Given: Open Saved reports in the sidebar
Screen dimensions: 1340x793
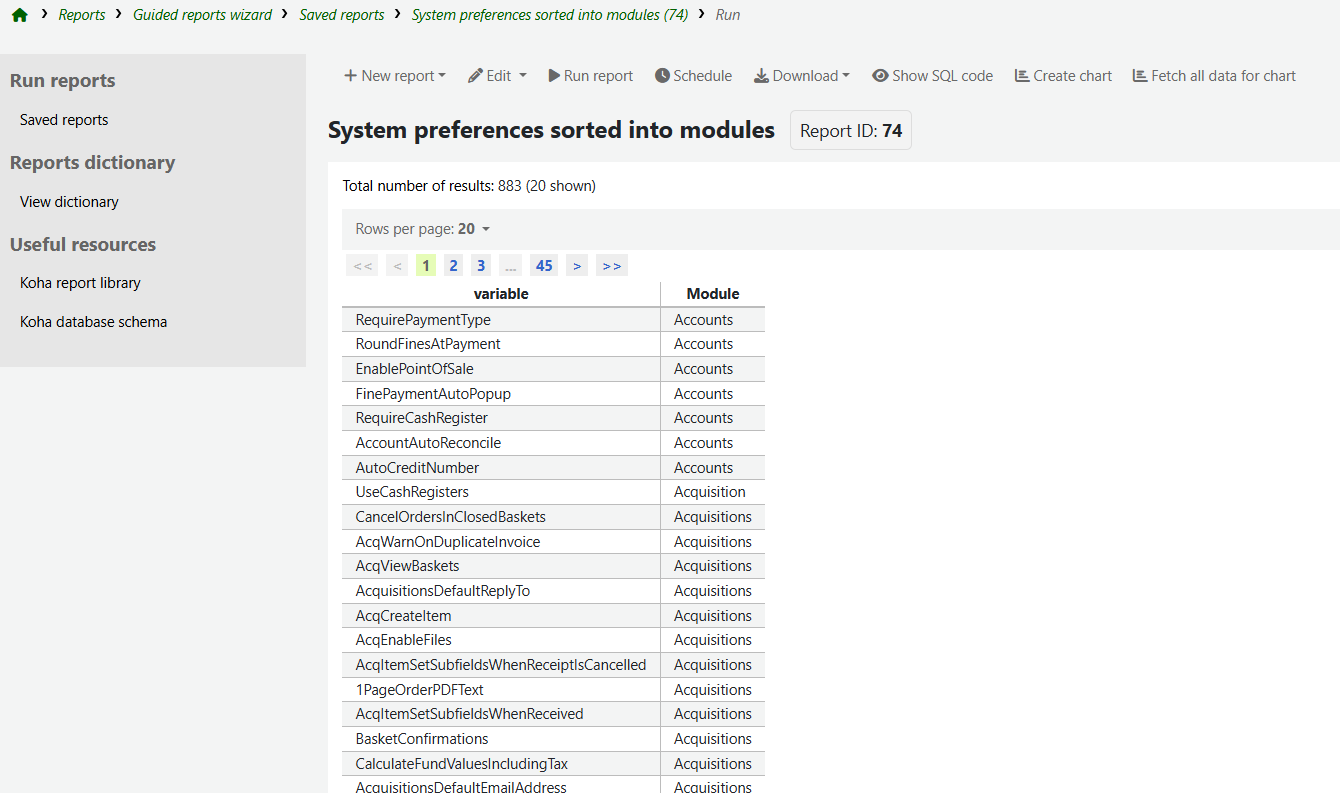Looking at the screenshot, I should pyautogui.click(x=64, y=120).
